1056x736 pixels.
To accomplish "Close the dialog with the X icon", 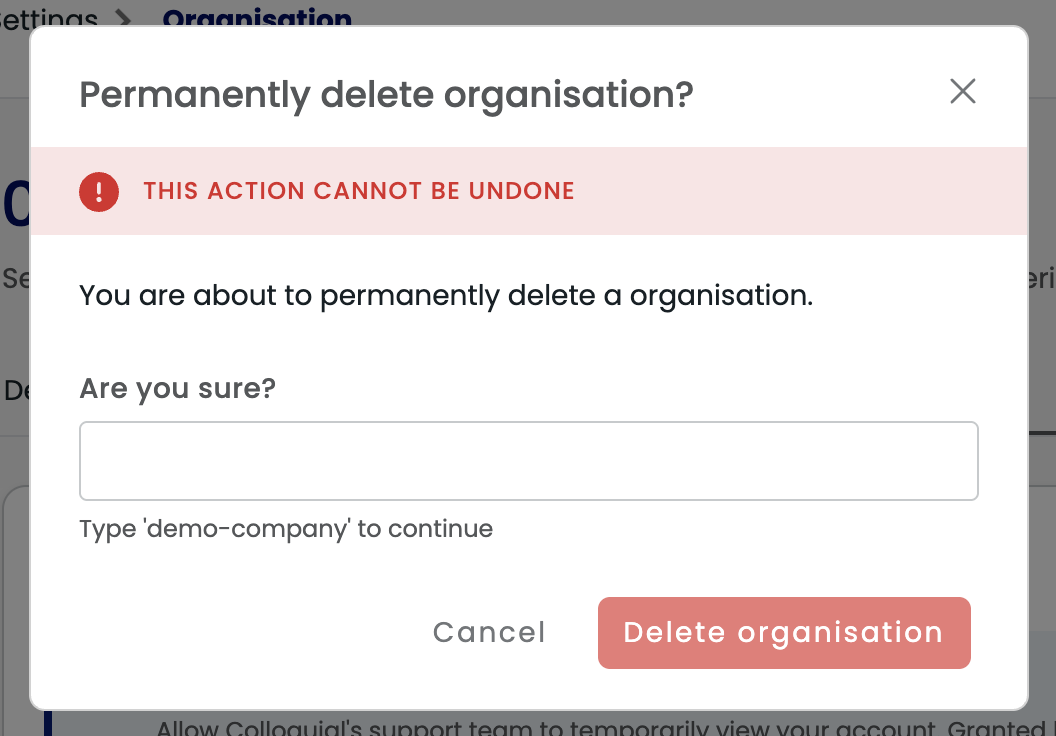I will pyautogui.click(x=962, y=92).
